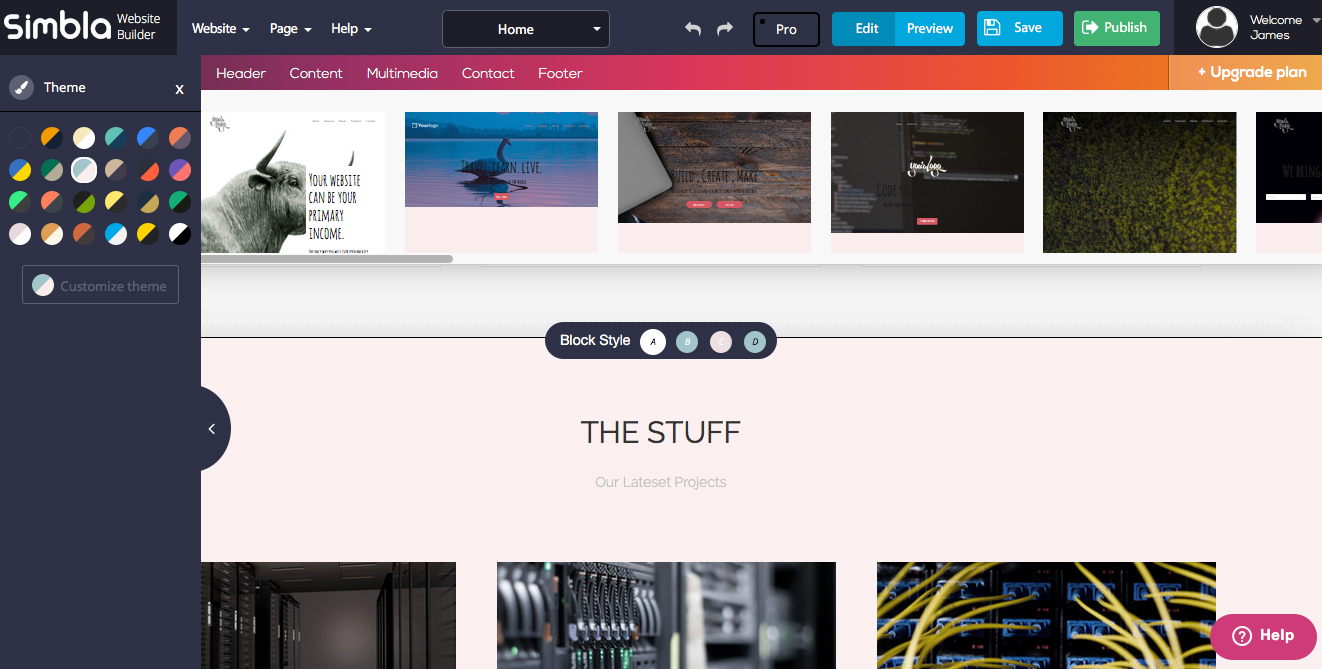Open the Website menu
The image size is (1322, 669).
[220, 28]
